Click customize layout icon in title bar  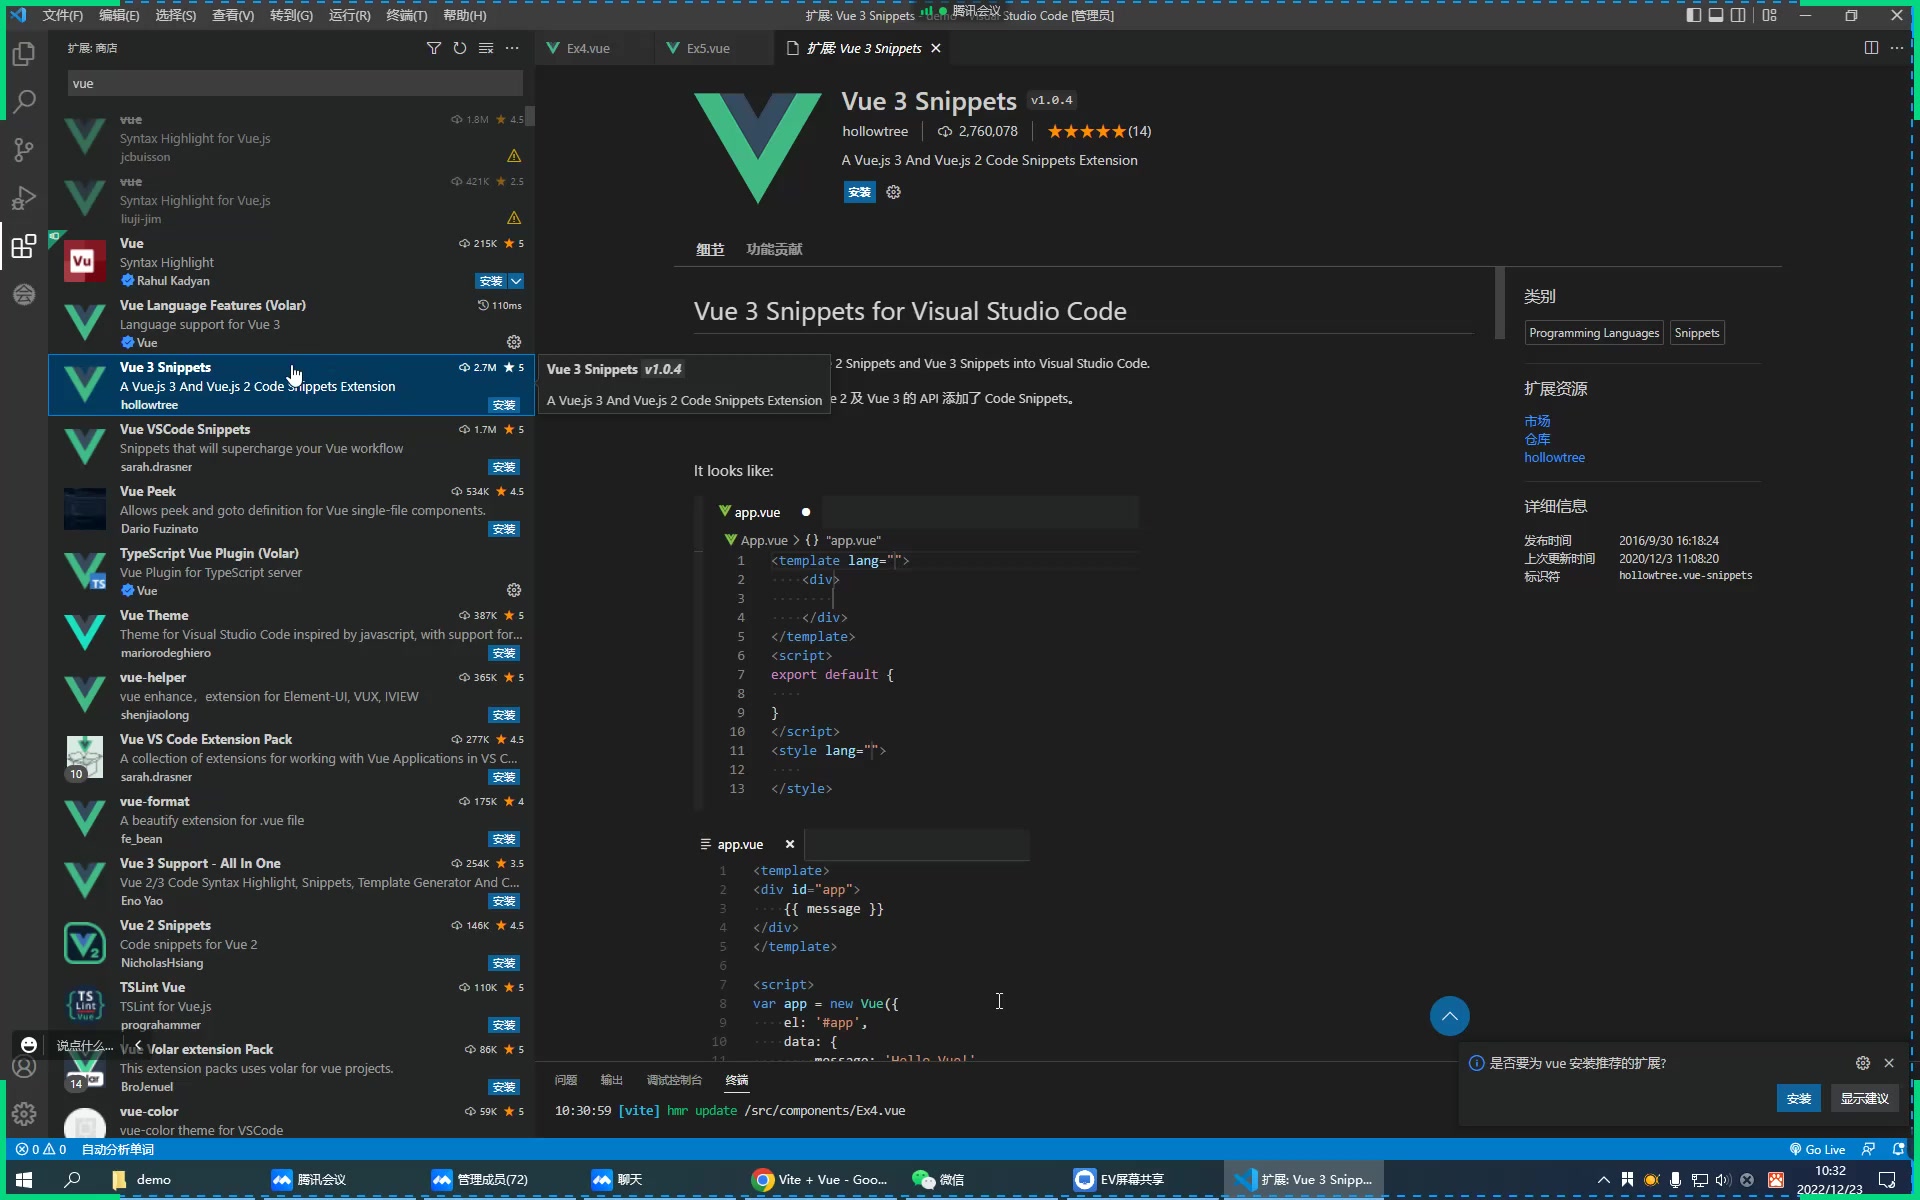tap(1770, 15)
